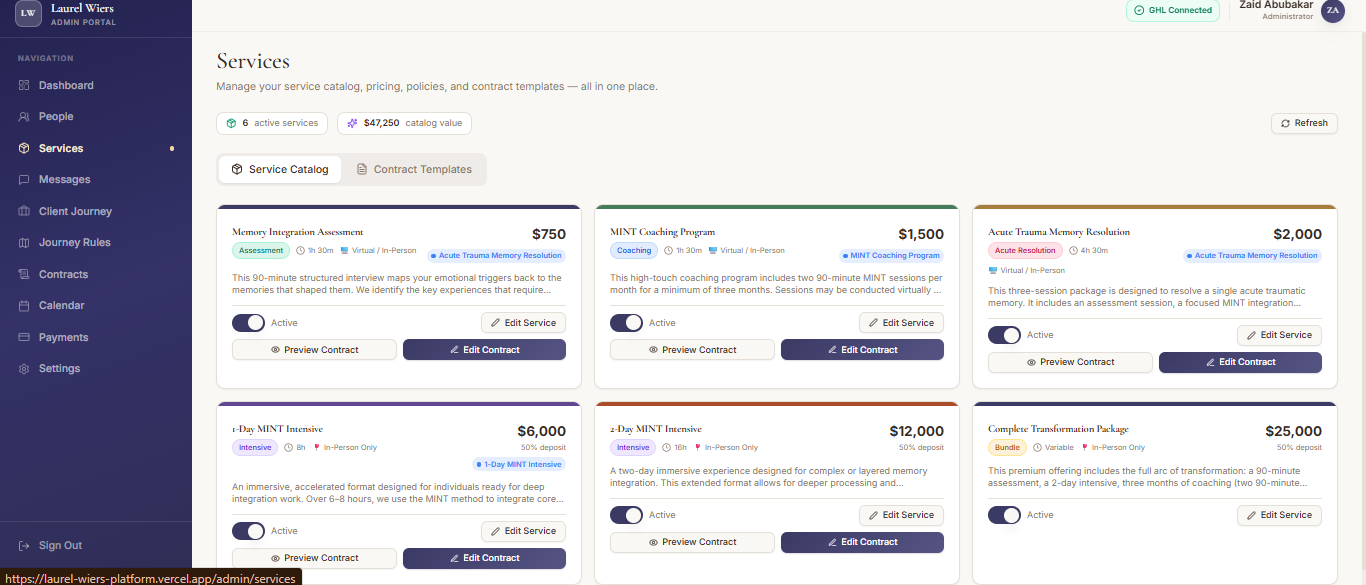
Task: Click the Journey Rules map icon
Action: 24,243
